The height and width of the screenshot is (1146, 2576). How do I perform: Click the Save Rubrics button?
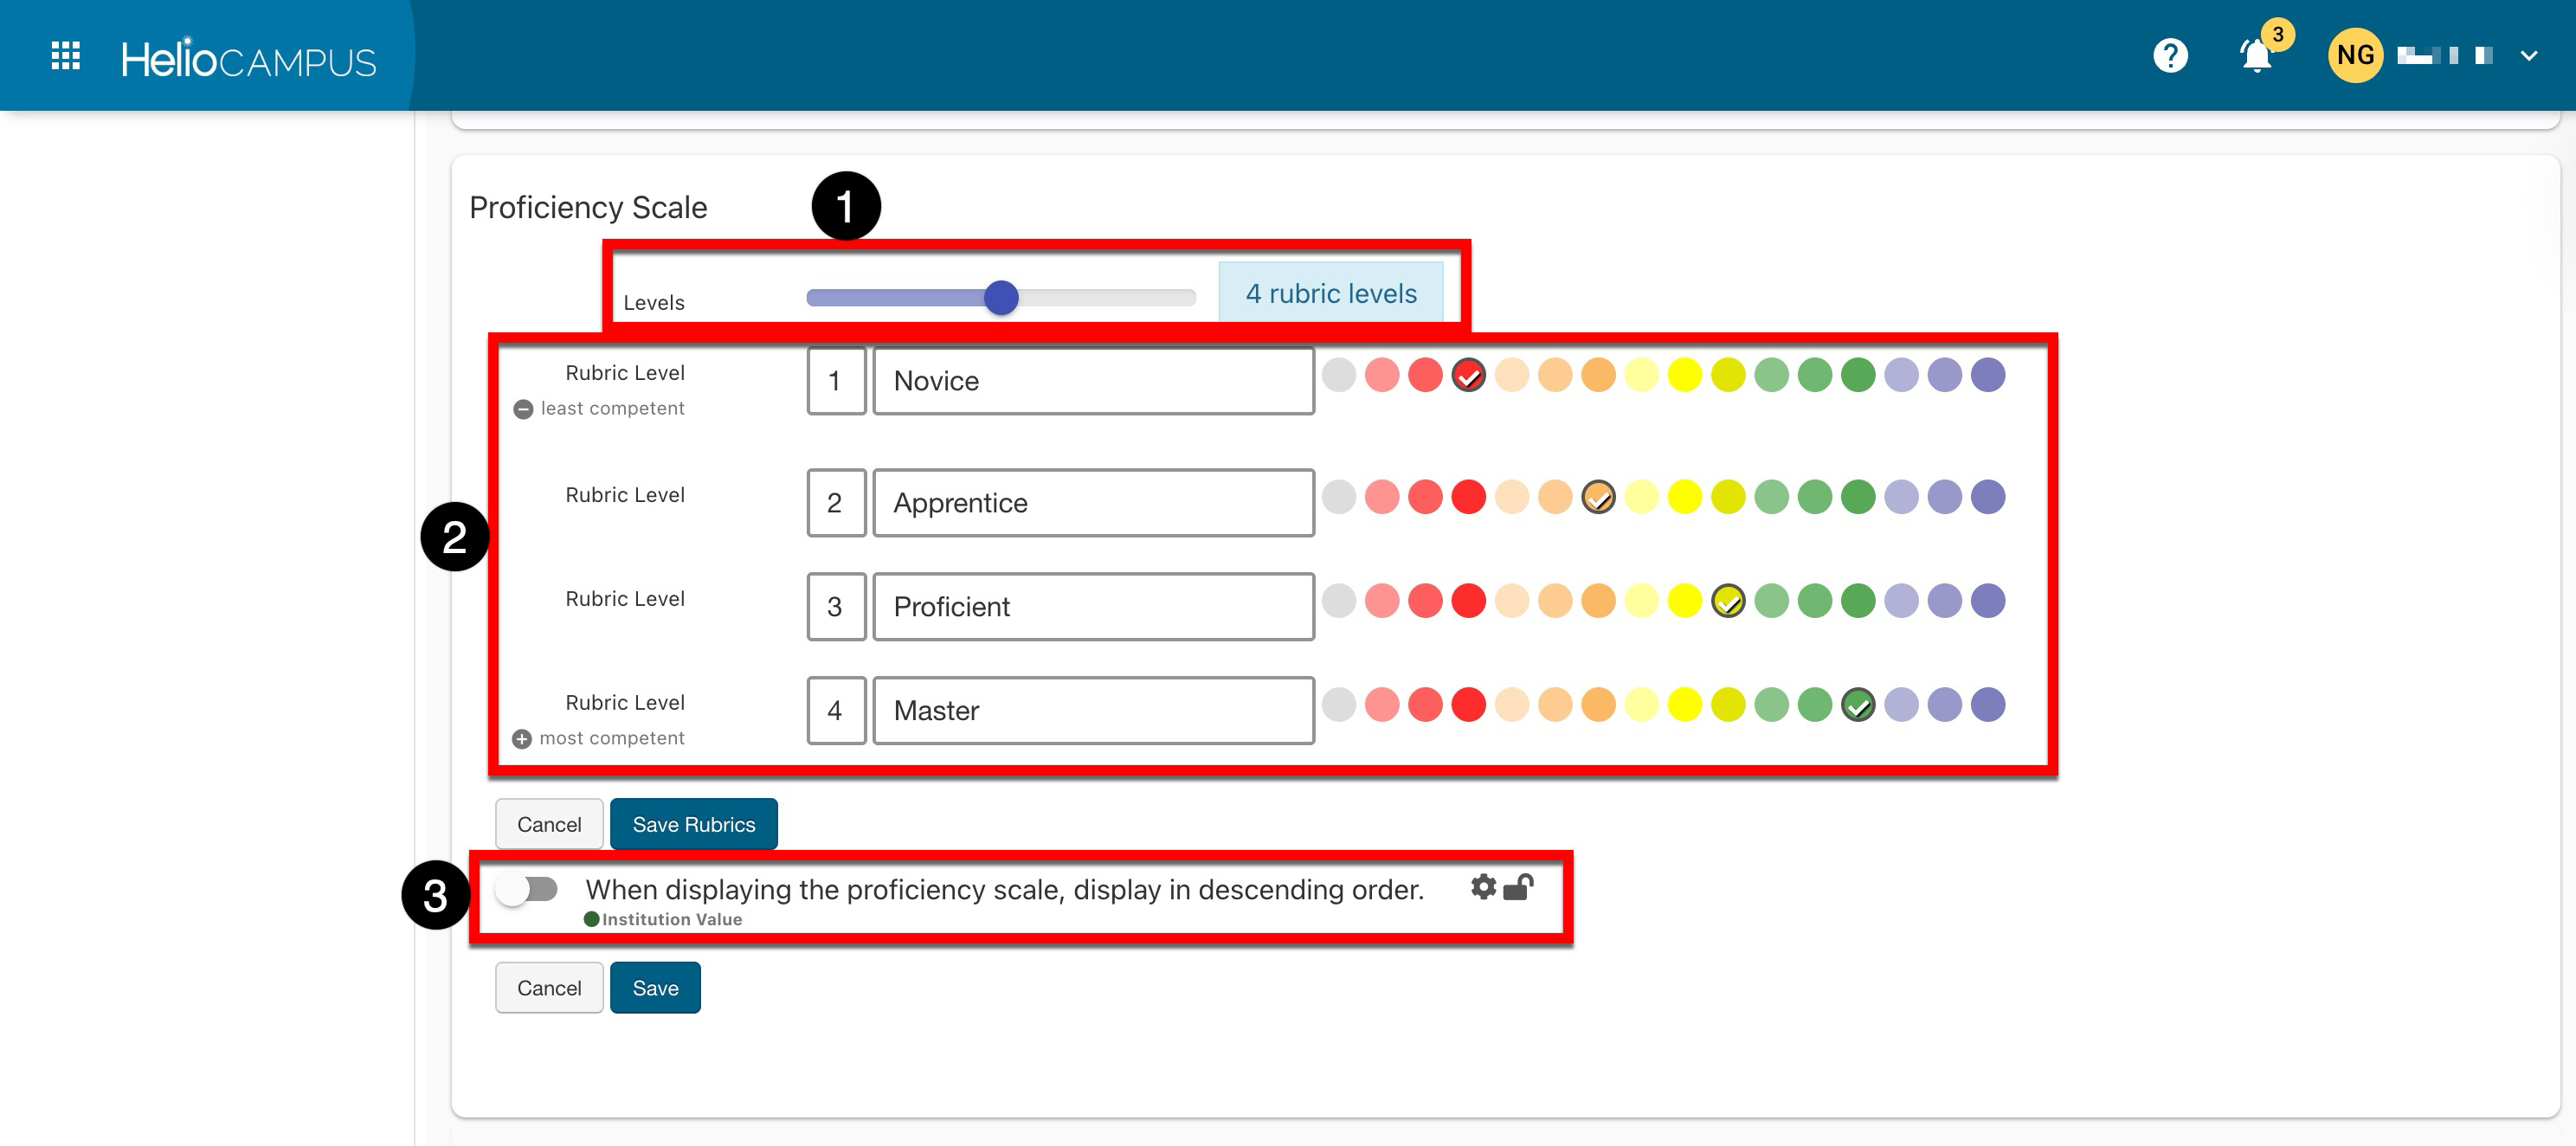pos(693,824)
